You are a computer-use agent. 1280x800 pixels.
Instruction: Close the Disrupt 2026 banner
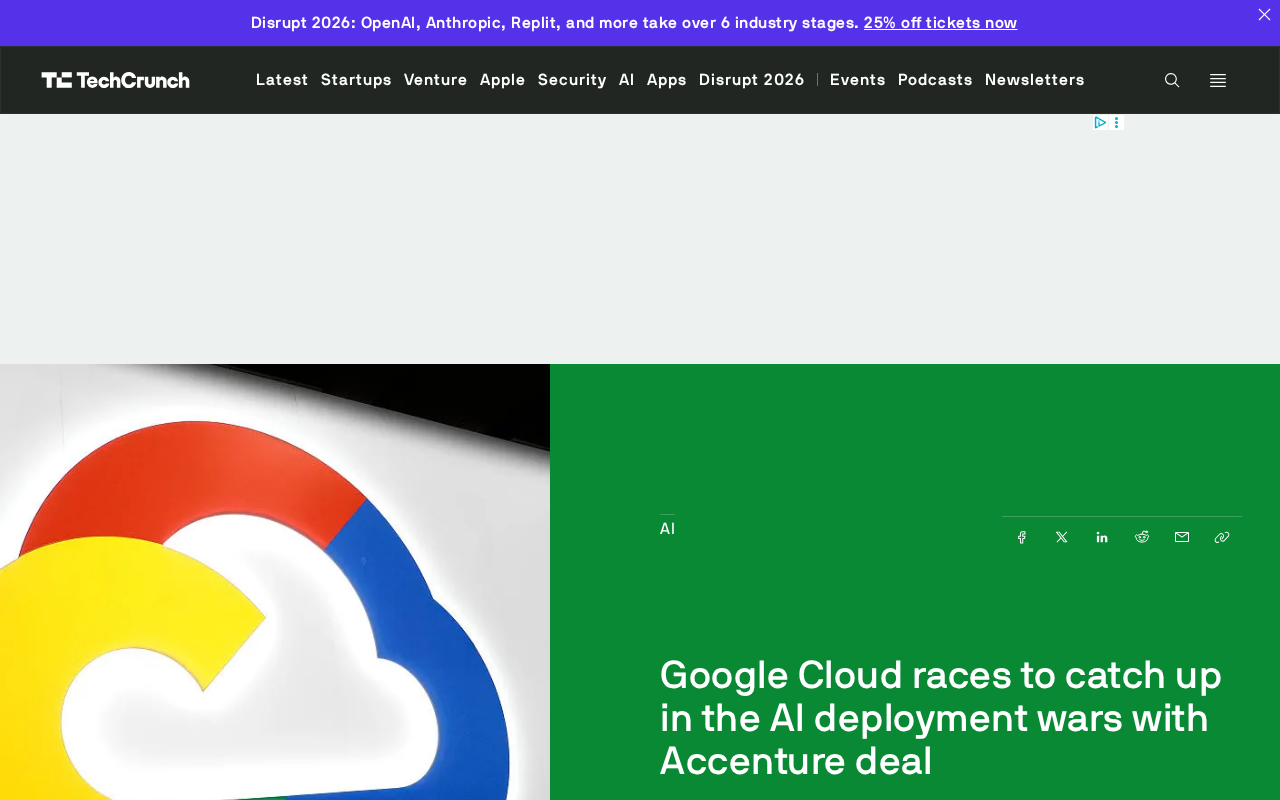(1264, 14)
